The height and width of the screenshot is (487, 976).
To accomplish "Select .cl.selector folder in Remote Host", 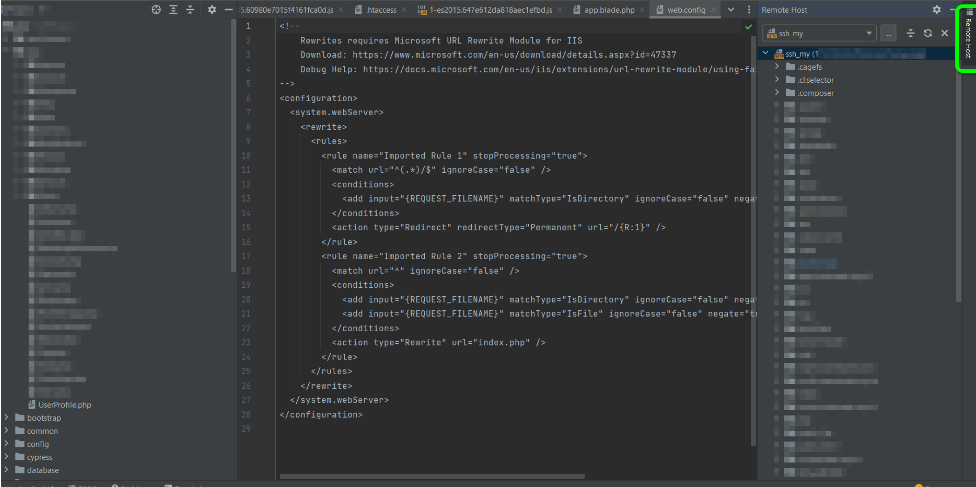I will point(815,80).
